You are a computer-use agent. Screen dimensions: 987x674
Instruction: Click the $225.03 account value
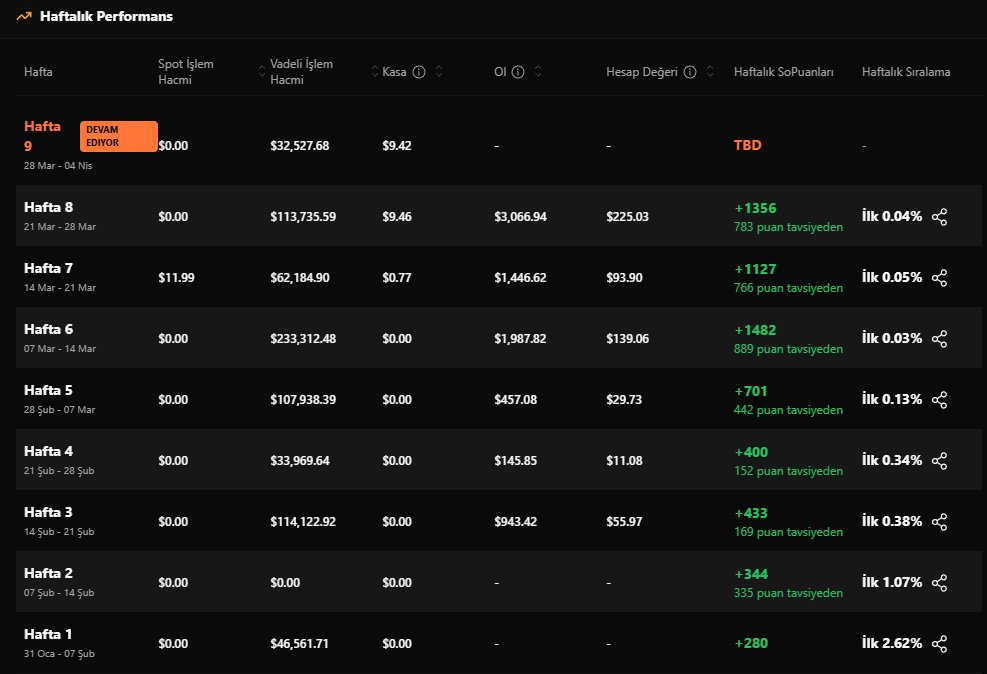(628, 217)
